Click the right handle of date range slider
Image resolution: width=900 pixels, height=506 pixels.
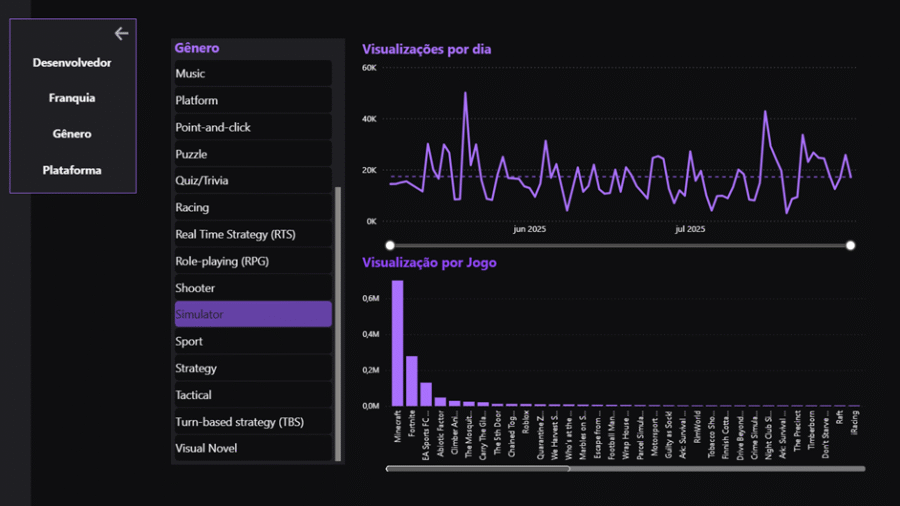pyautogui.click(x=850, y=245)
